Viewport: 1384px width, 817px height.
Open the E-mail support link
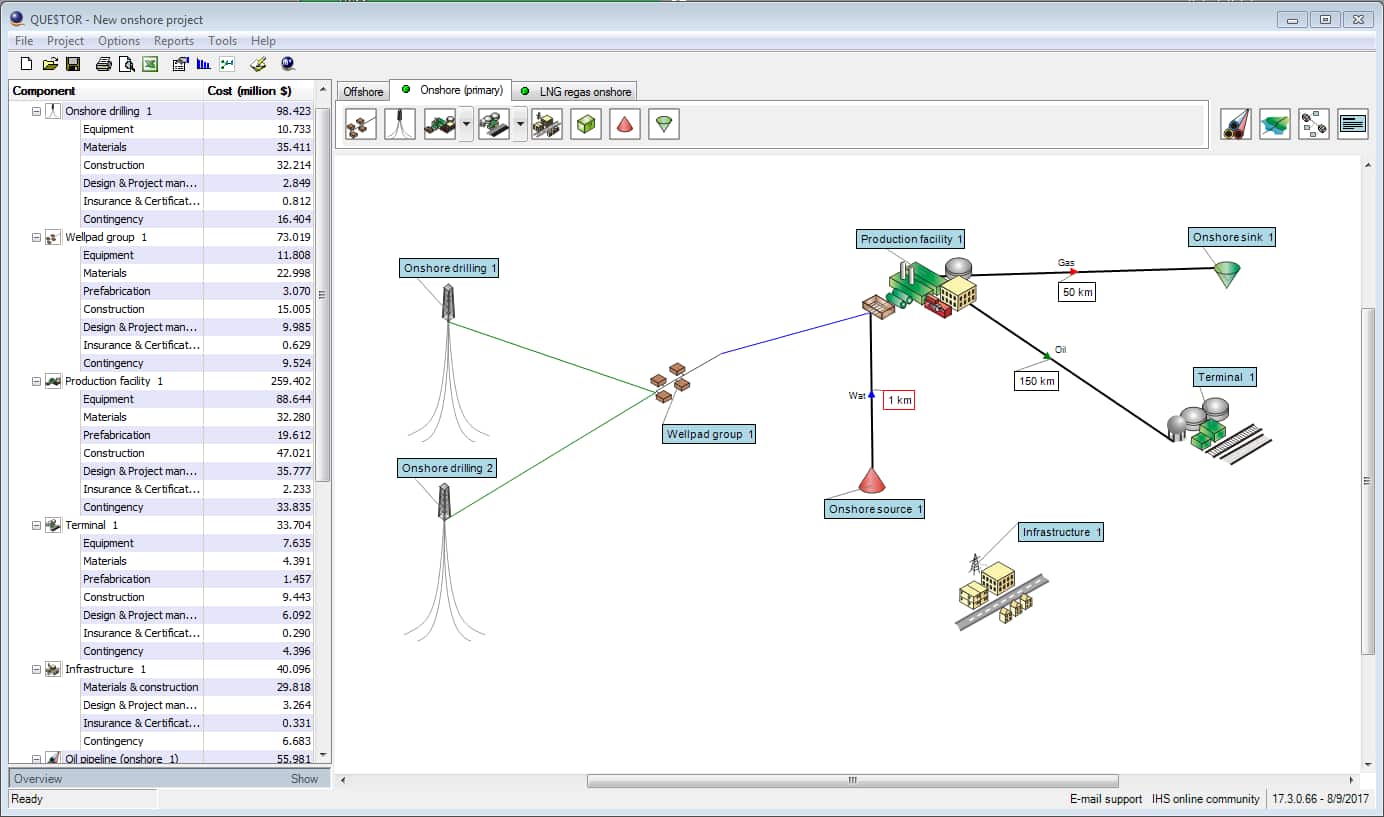click(x=1106, y=799)
